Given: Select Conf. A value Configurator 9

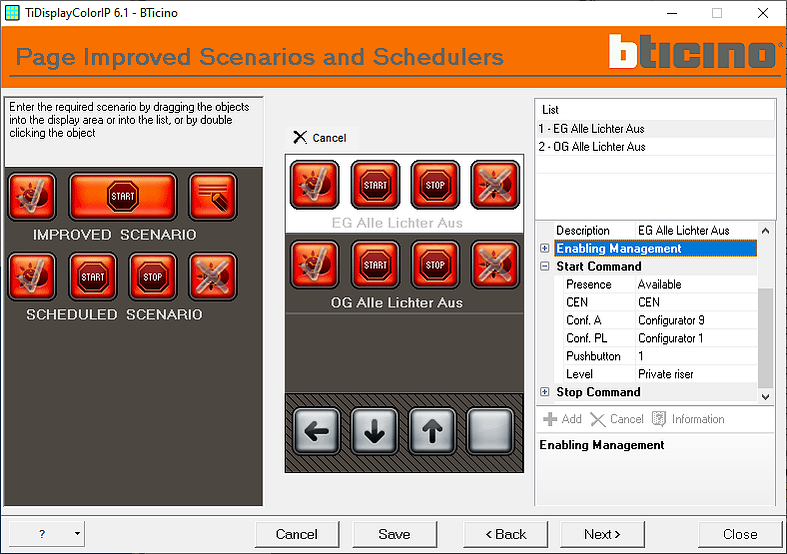Looking at the screenshot, I should tap(696, 320).
